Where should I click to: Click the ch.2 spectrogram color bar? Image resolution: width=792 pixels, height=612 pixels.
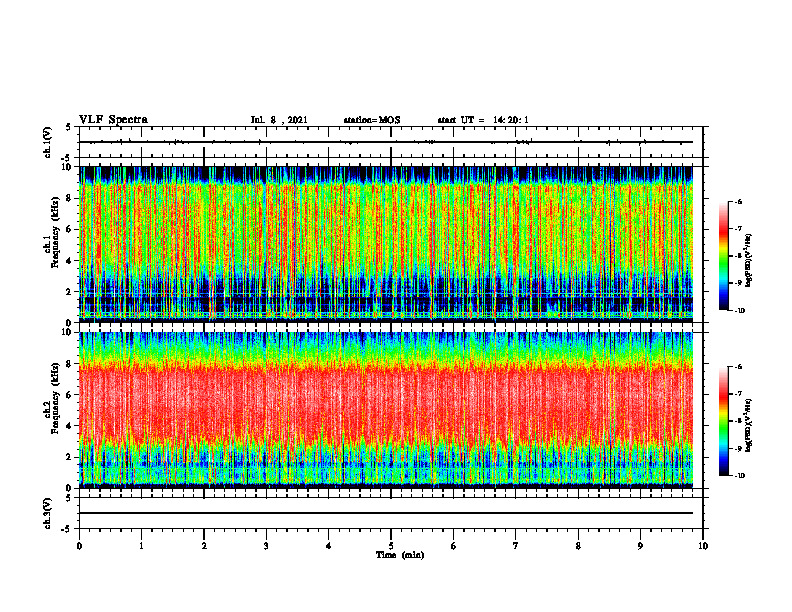click(723, 421)
